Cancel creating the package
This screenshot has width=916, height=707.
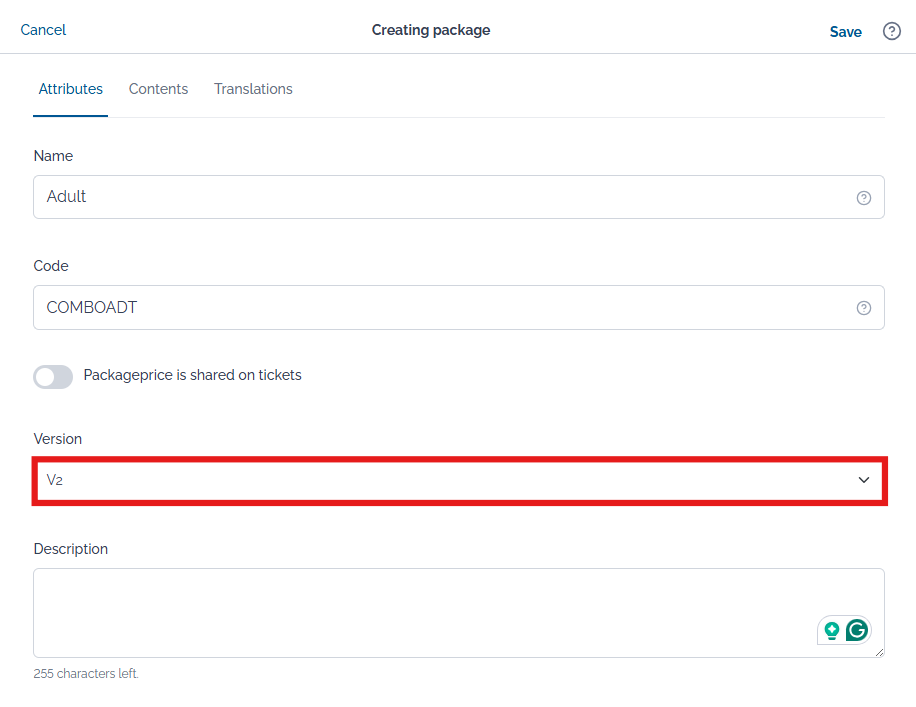point(43,30)
